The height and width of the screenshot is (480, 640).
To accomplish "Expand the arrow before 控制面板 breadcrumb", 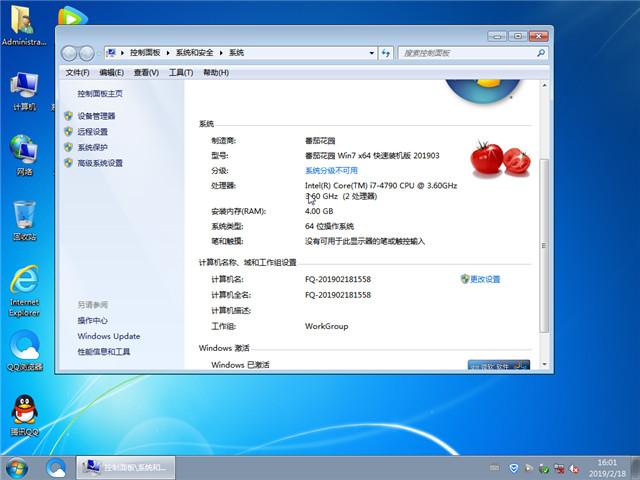I will click(122, 53).
